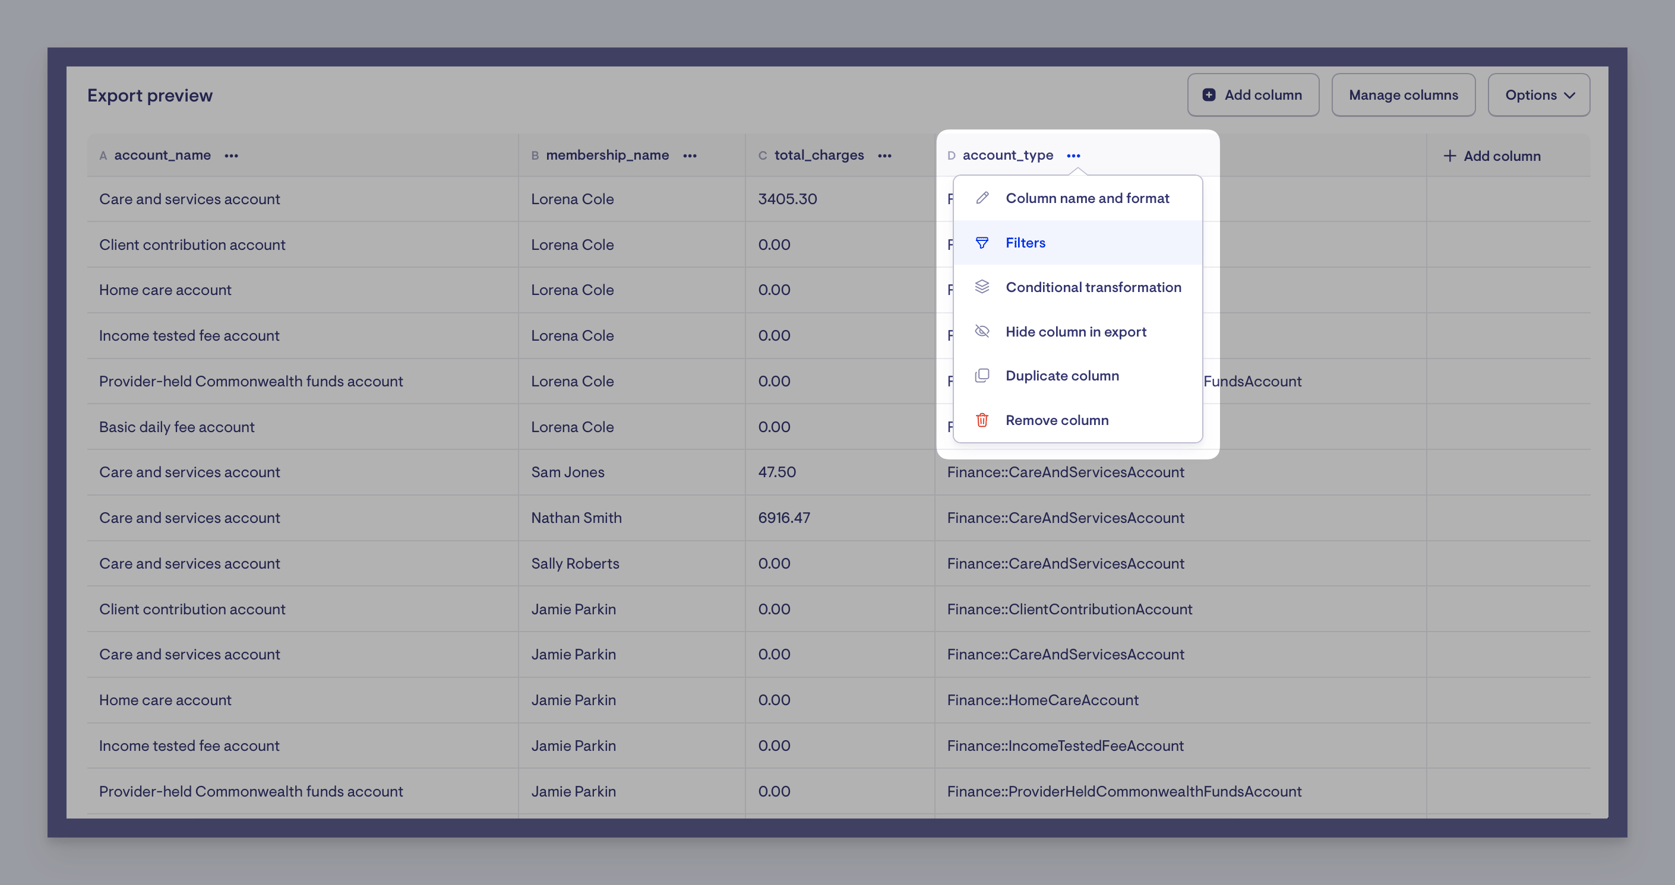Click the layers icon beside Conditional transformation

tap(982, 287)
